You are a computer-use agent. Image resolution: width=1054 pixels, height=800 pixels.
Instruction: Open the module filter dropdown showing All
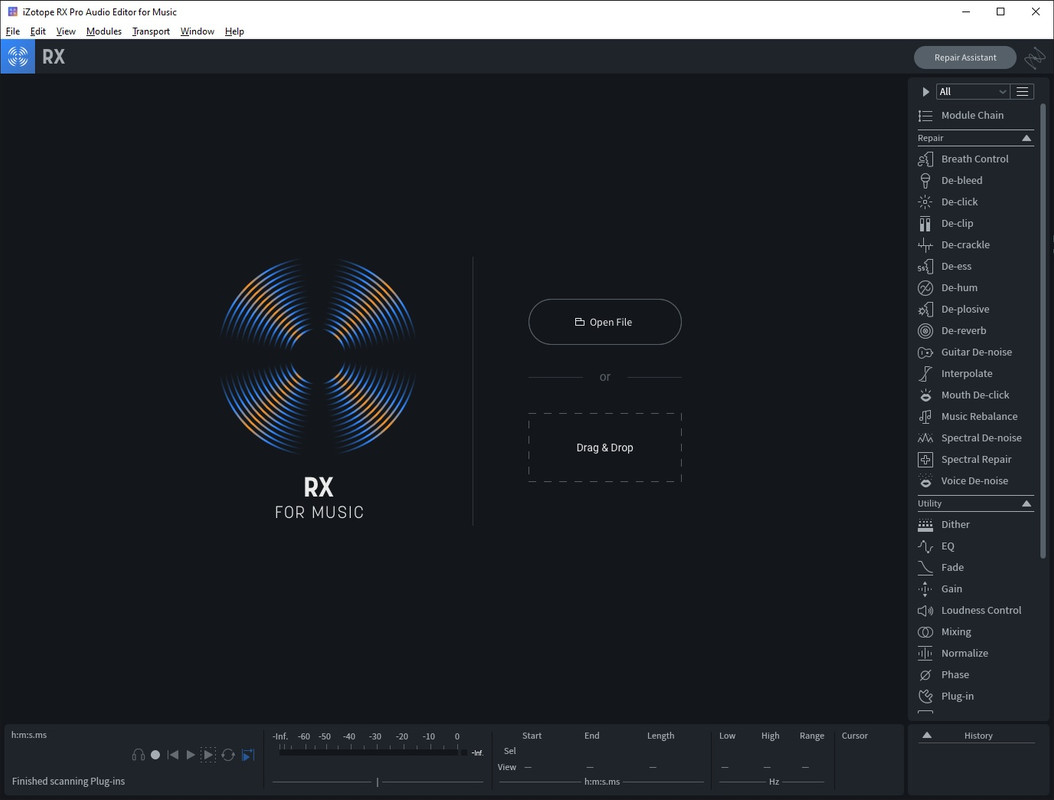[973, 91]
